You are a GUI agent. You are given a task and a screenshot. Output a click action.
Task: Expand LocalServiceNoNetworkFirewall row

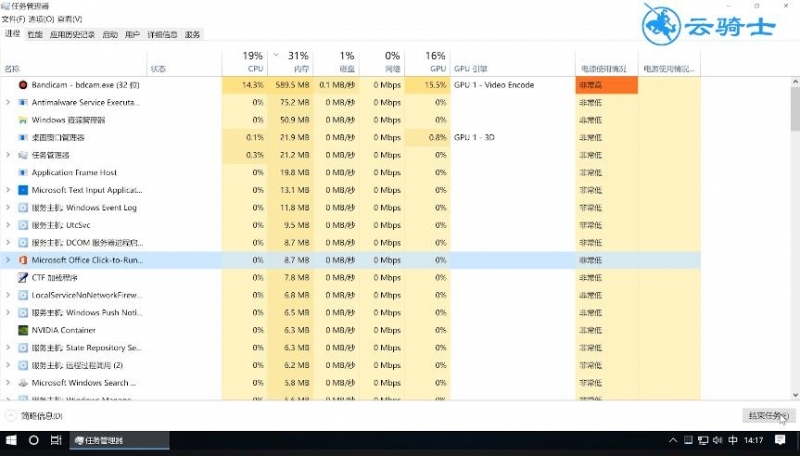[x=8, y=295]
